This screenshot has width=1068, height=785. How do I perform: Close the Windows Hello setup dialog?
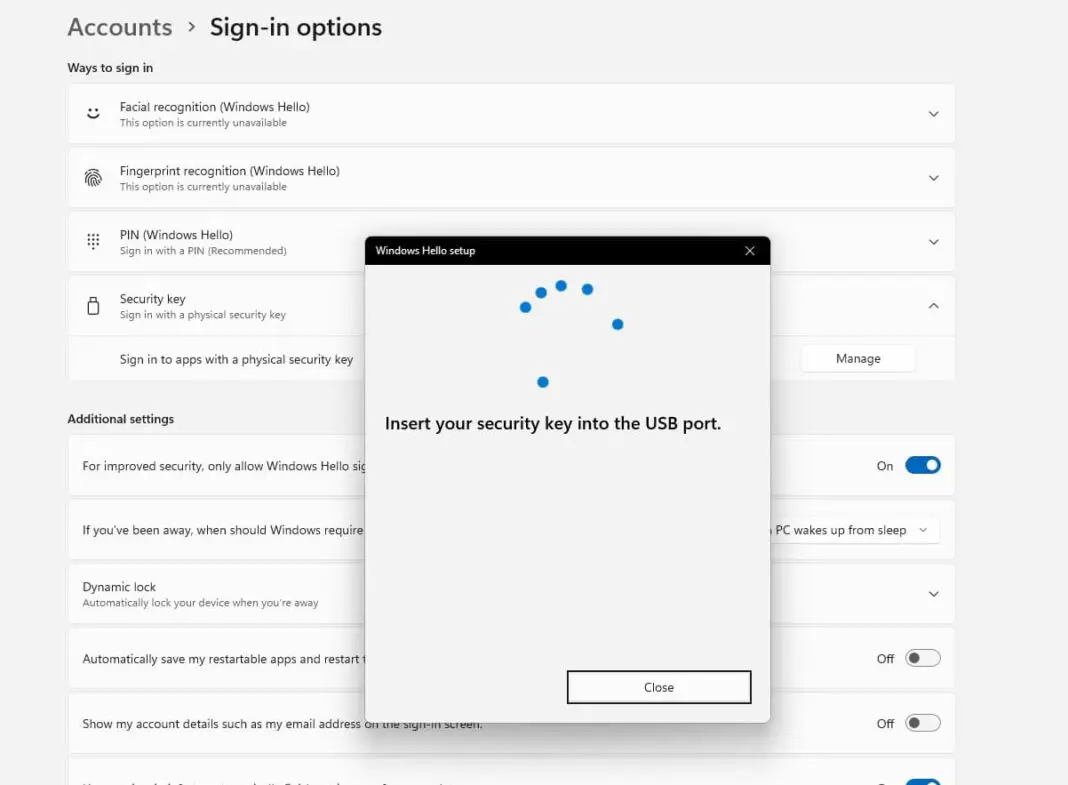(658, 687)
